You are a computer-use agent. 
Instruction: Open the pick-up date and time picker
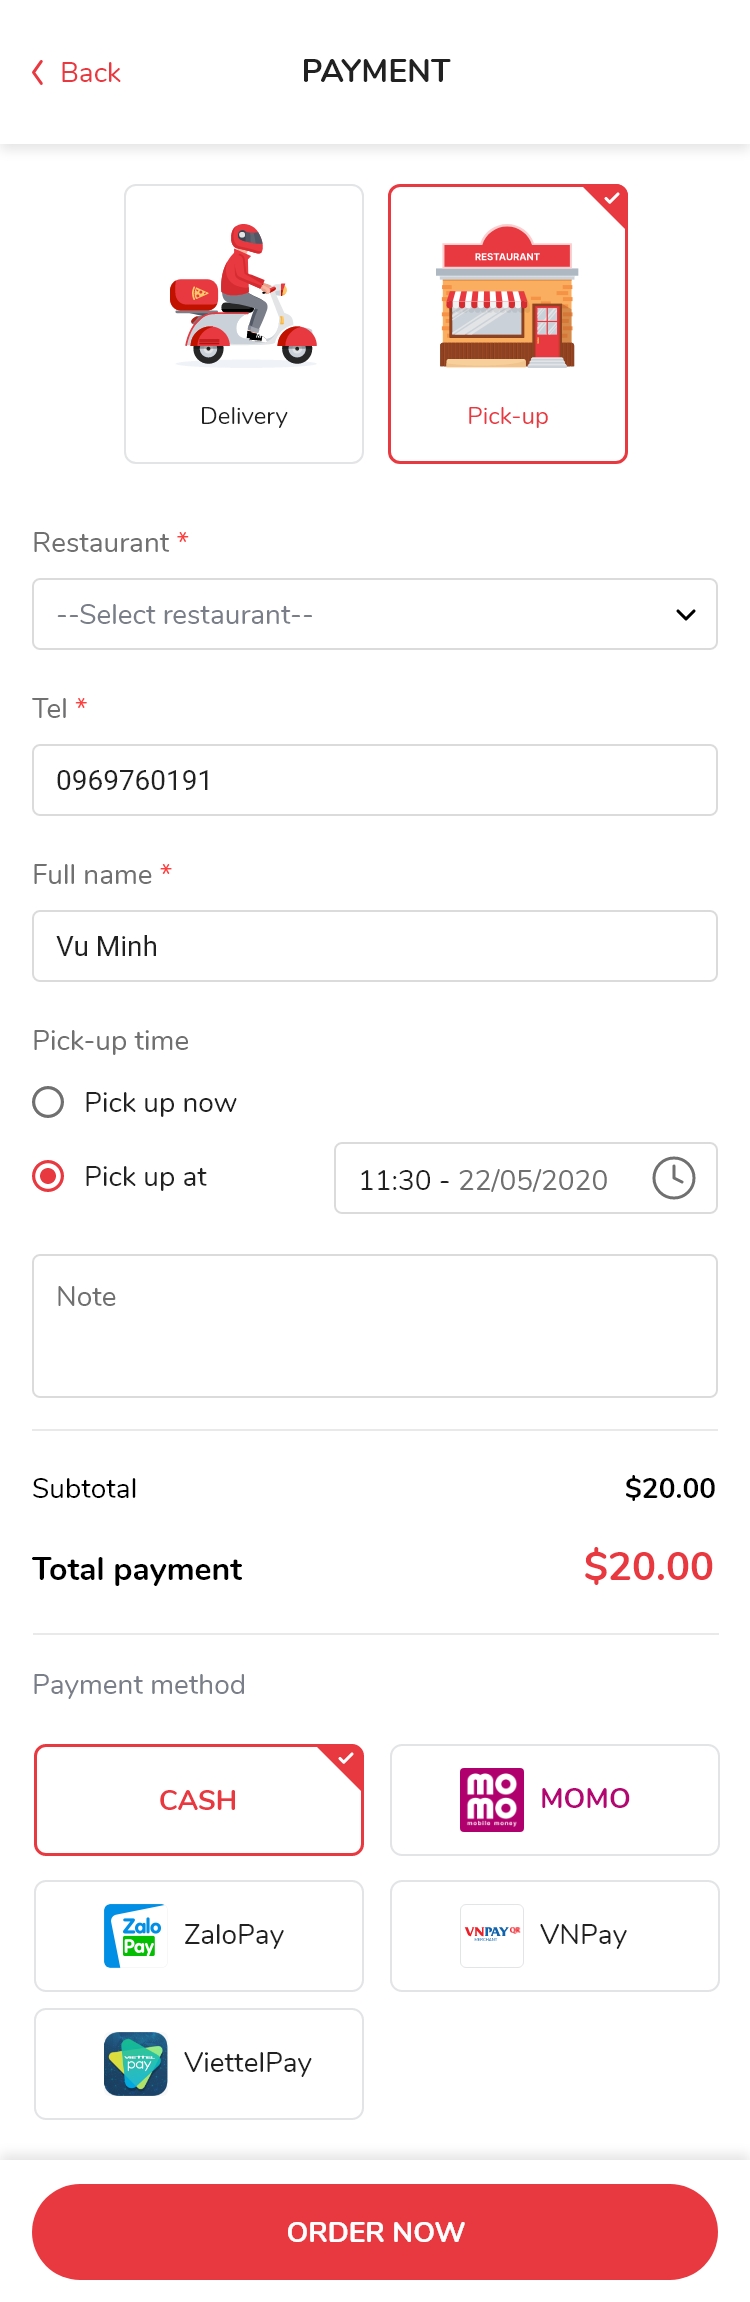tap(484, 1180)
